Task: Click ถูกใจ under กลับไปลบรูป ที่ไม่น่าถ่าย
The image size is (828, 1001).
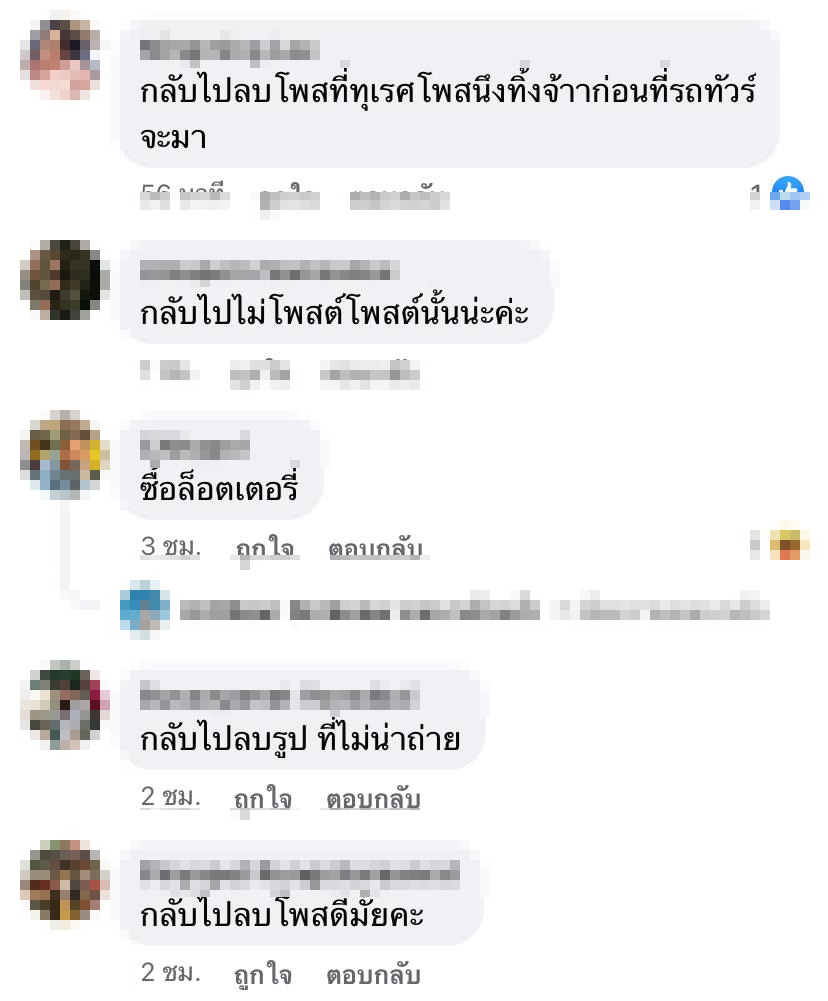Action: 263,799
